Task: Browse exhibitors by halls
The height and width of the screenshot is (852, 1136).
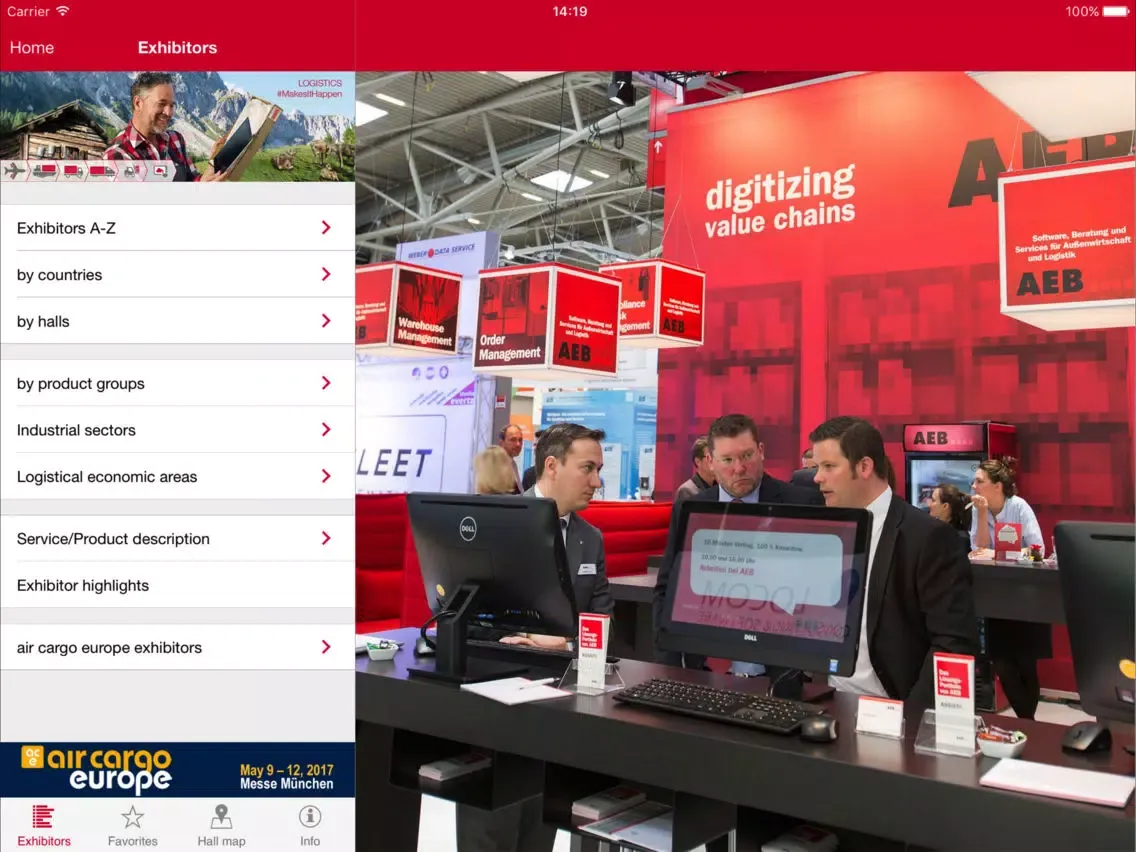Action: pyautogui.click(x=178, y=321)
